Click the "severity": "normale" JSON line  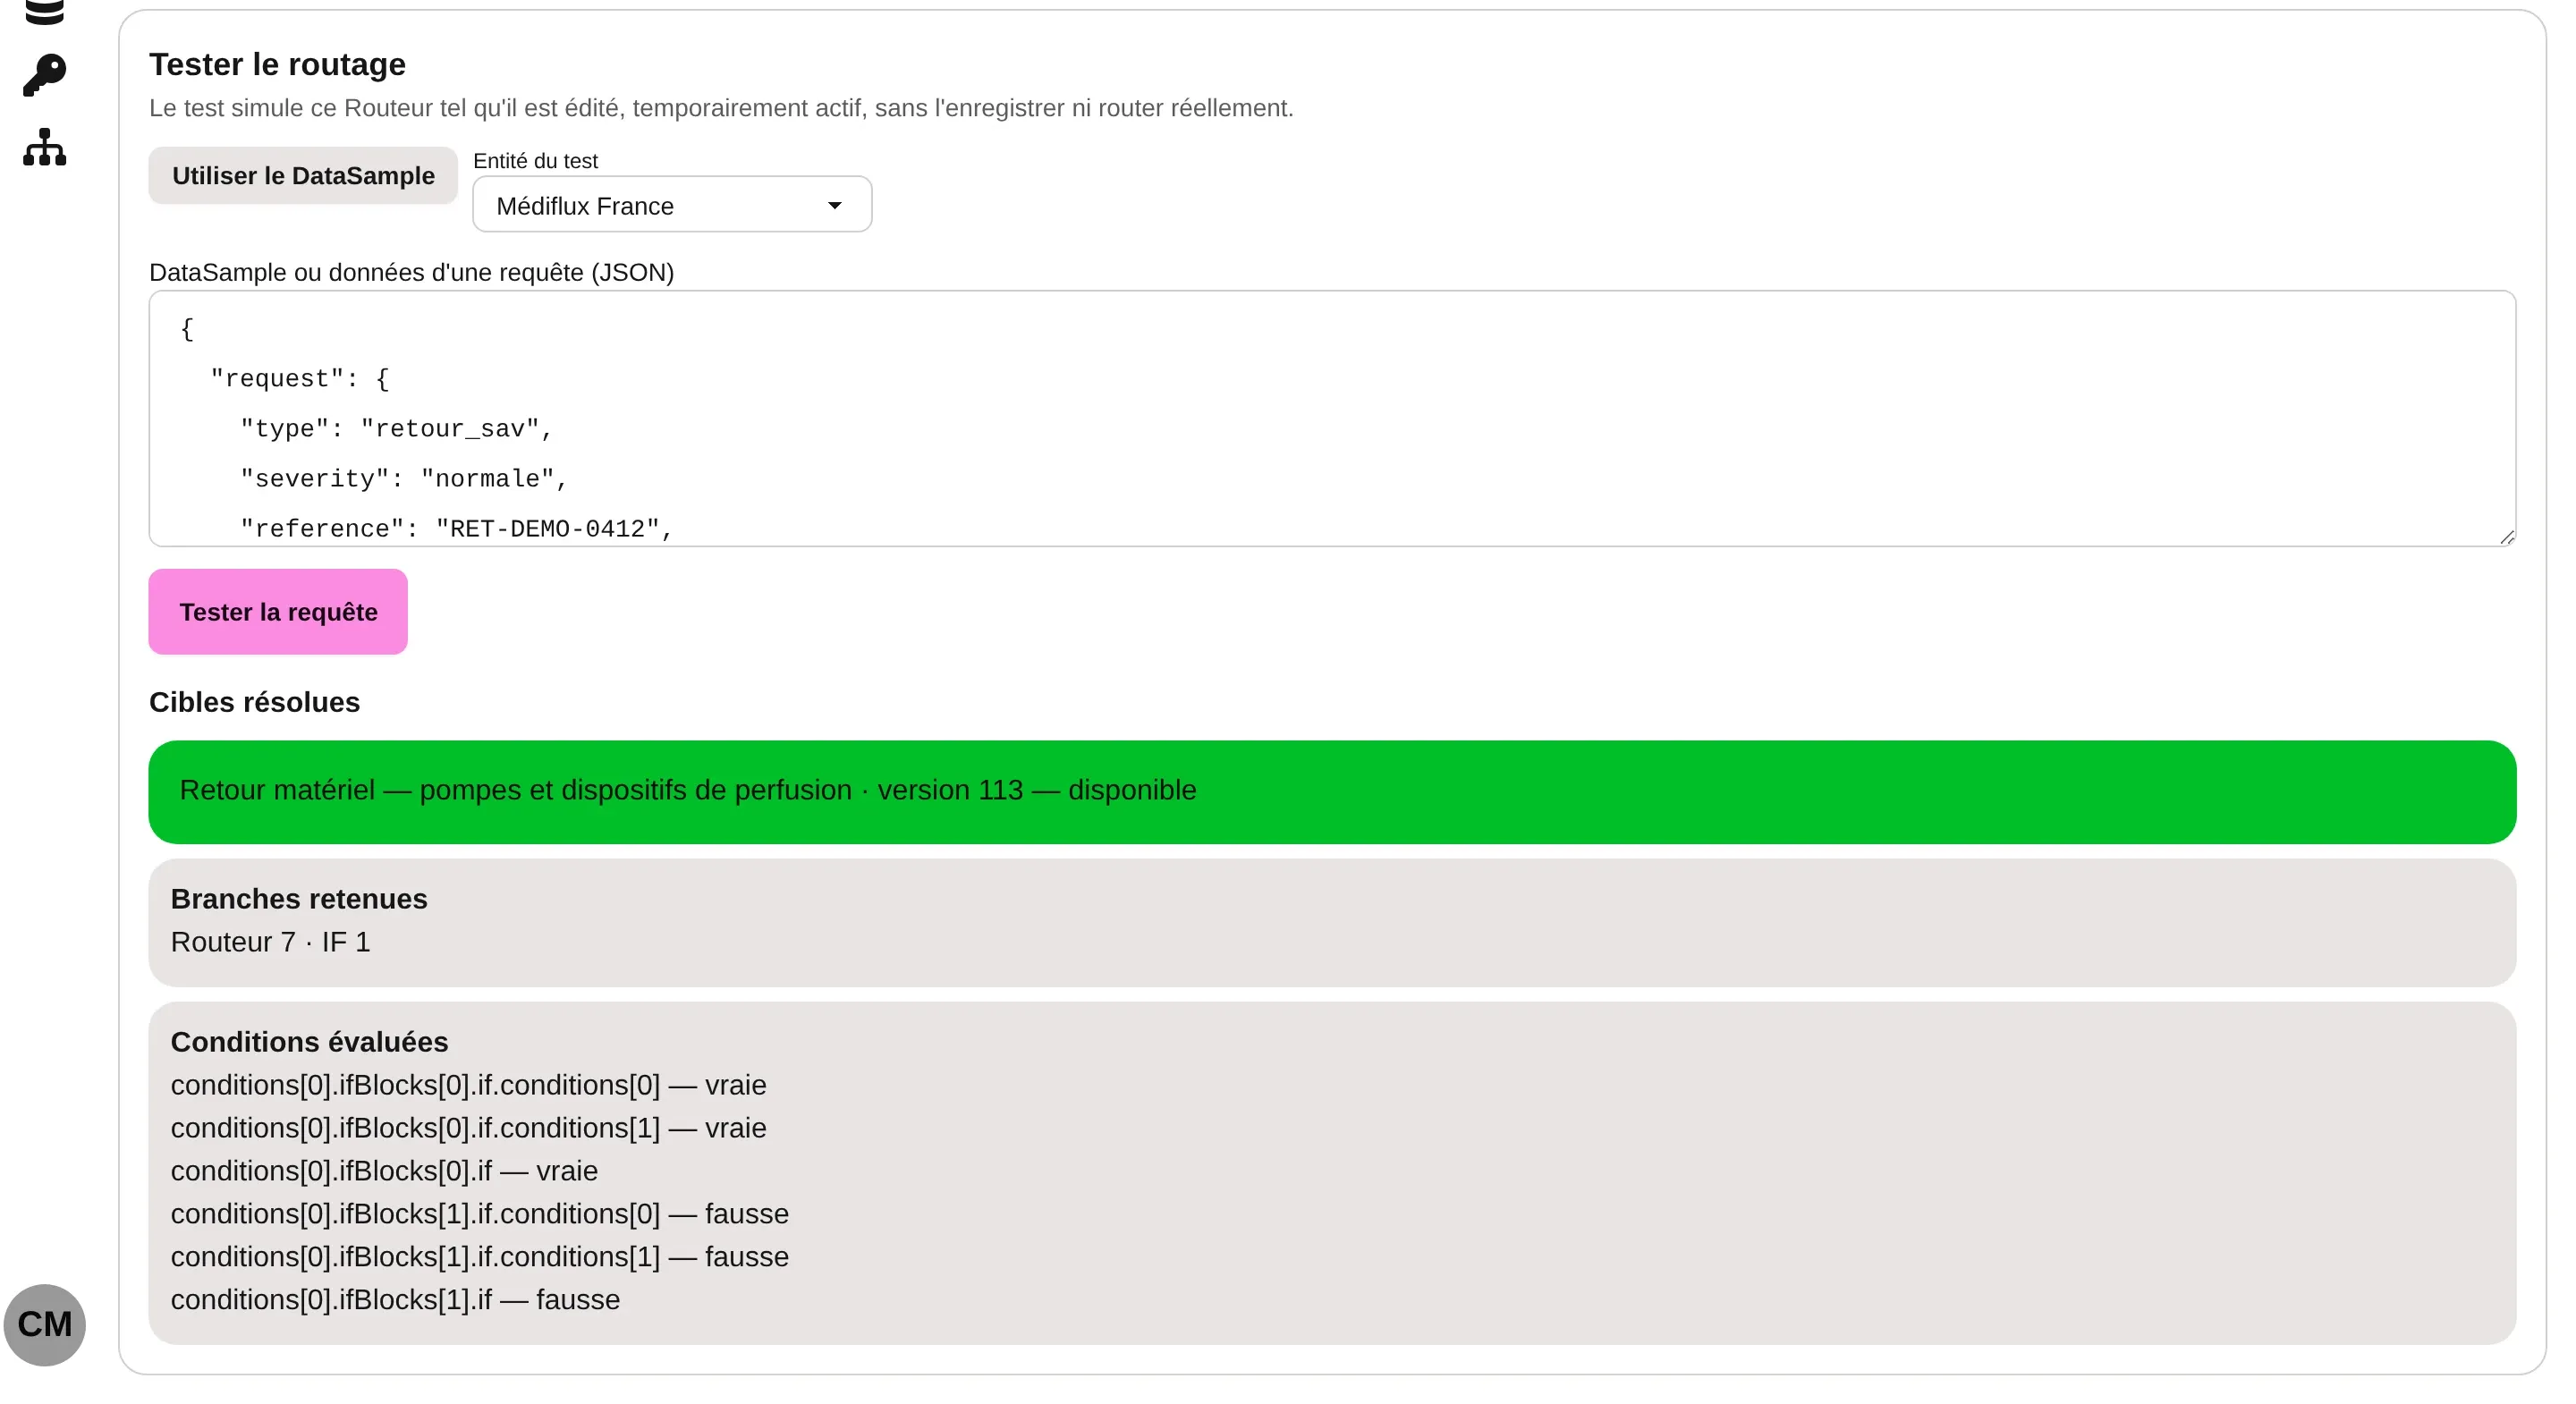(x=404, y=479)
